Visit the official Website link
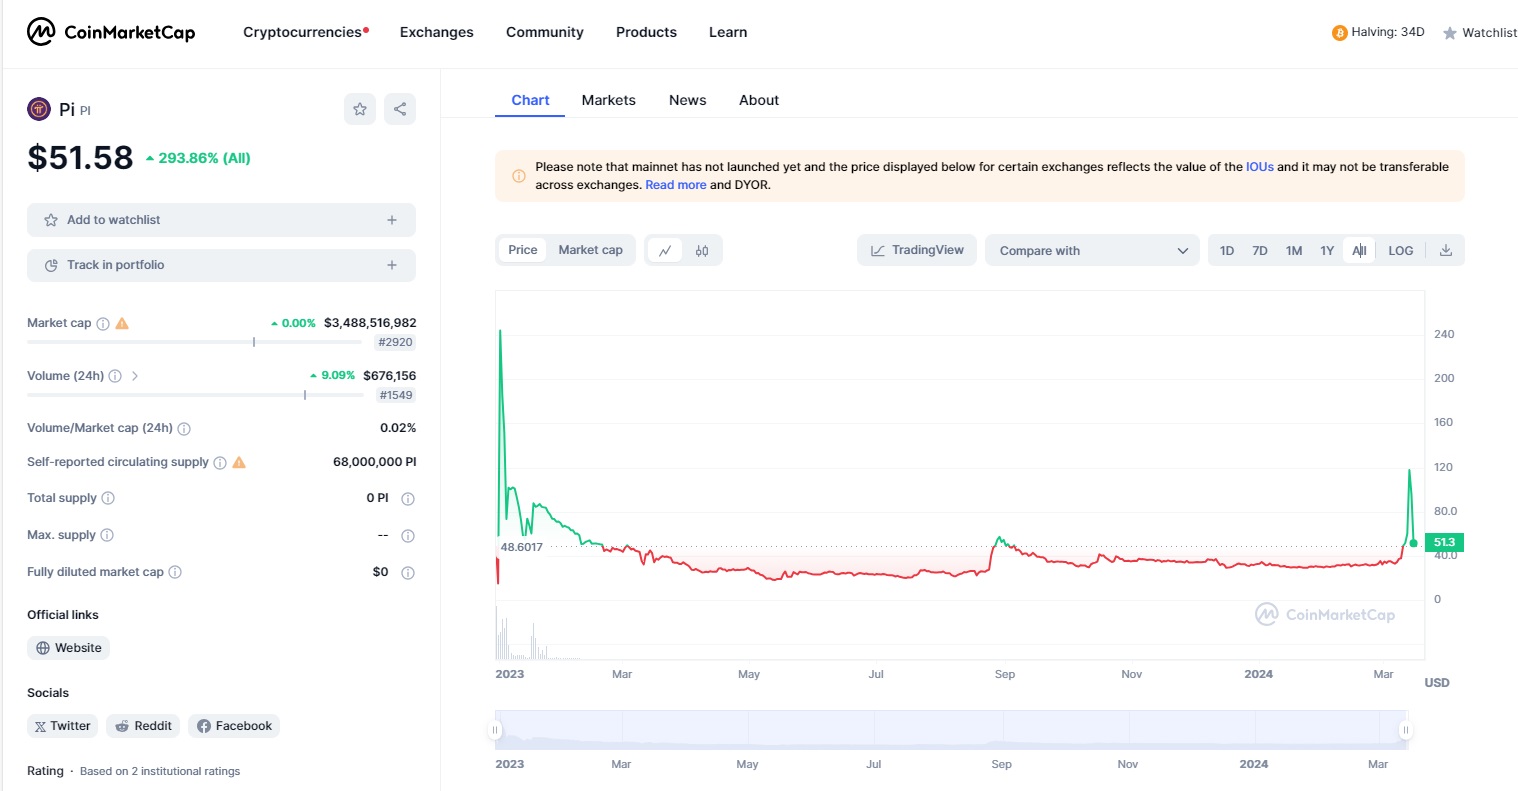This screenshot has height=791, width=1518. tap(69, 648)
